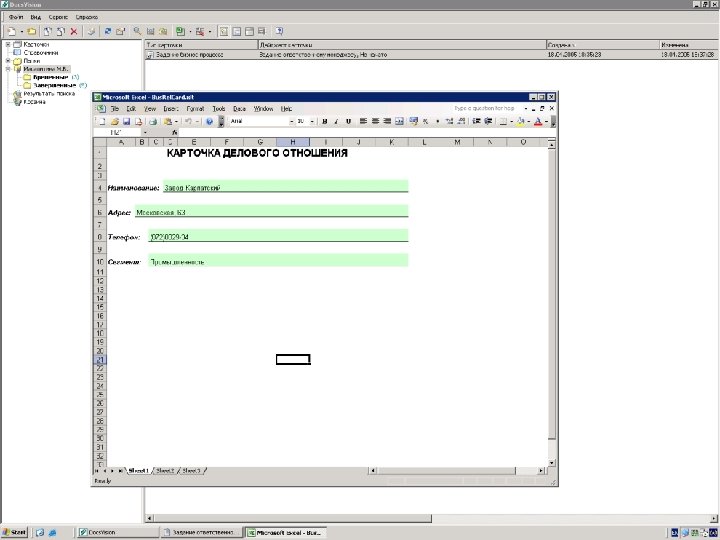Toggle second view-mode button in DocsVision toolbar
Screen dimensions: 720x540
tap(236, 31)
